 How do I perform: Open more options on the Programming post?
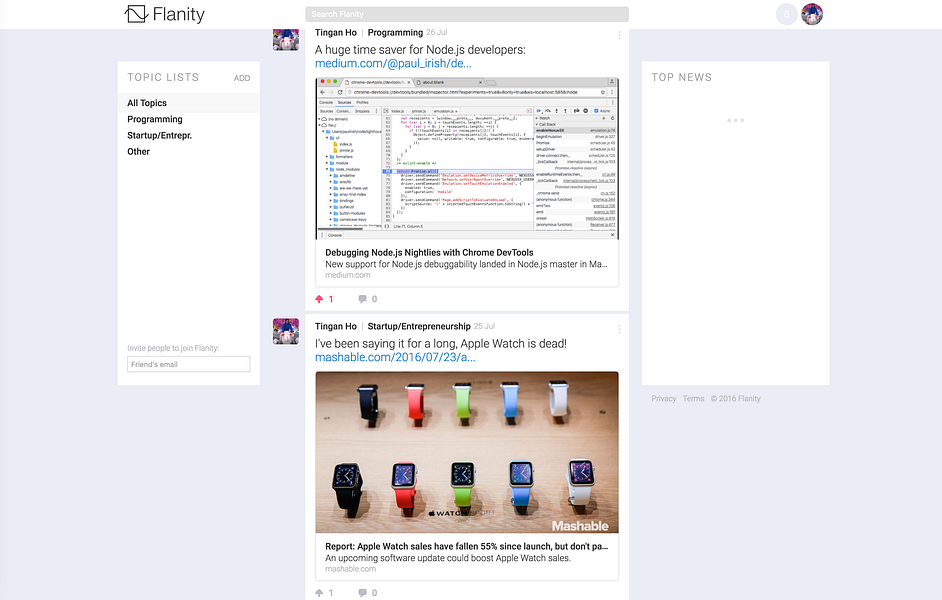(x=619, y=35)
